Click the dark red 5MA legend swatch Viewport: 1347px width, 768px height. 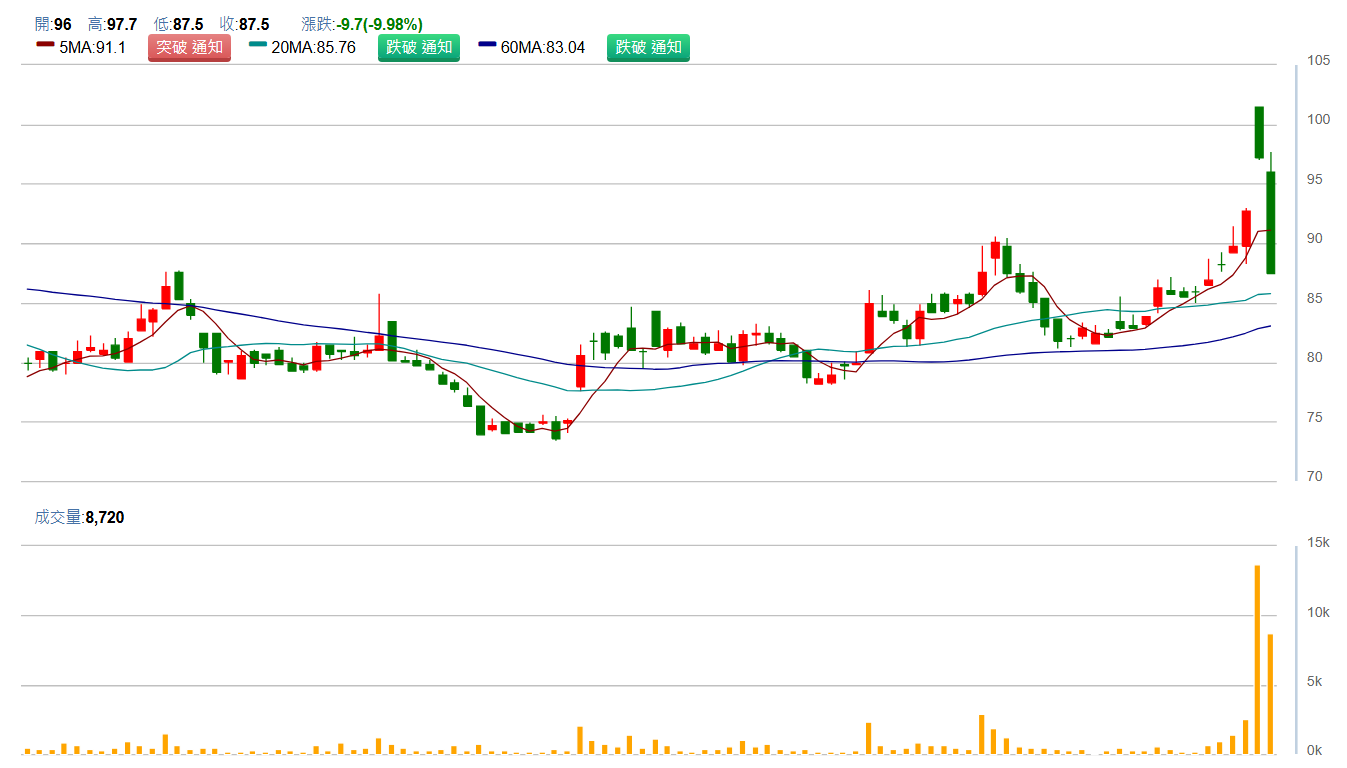[x=45, y=45]
